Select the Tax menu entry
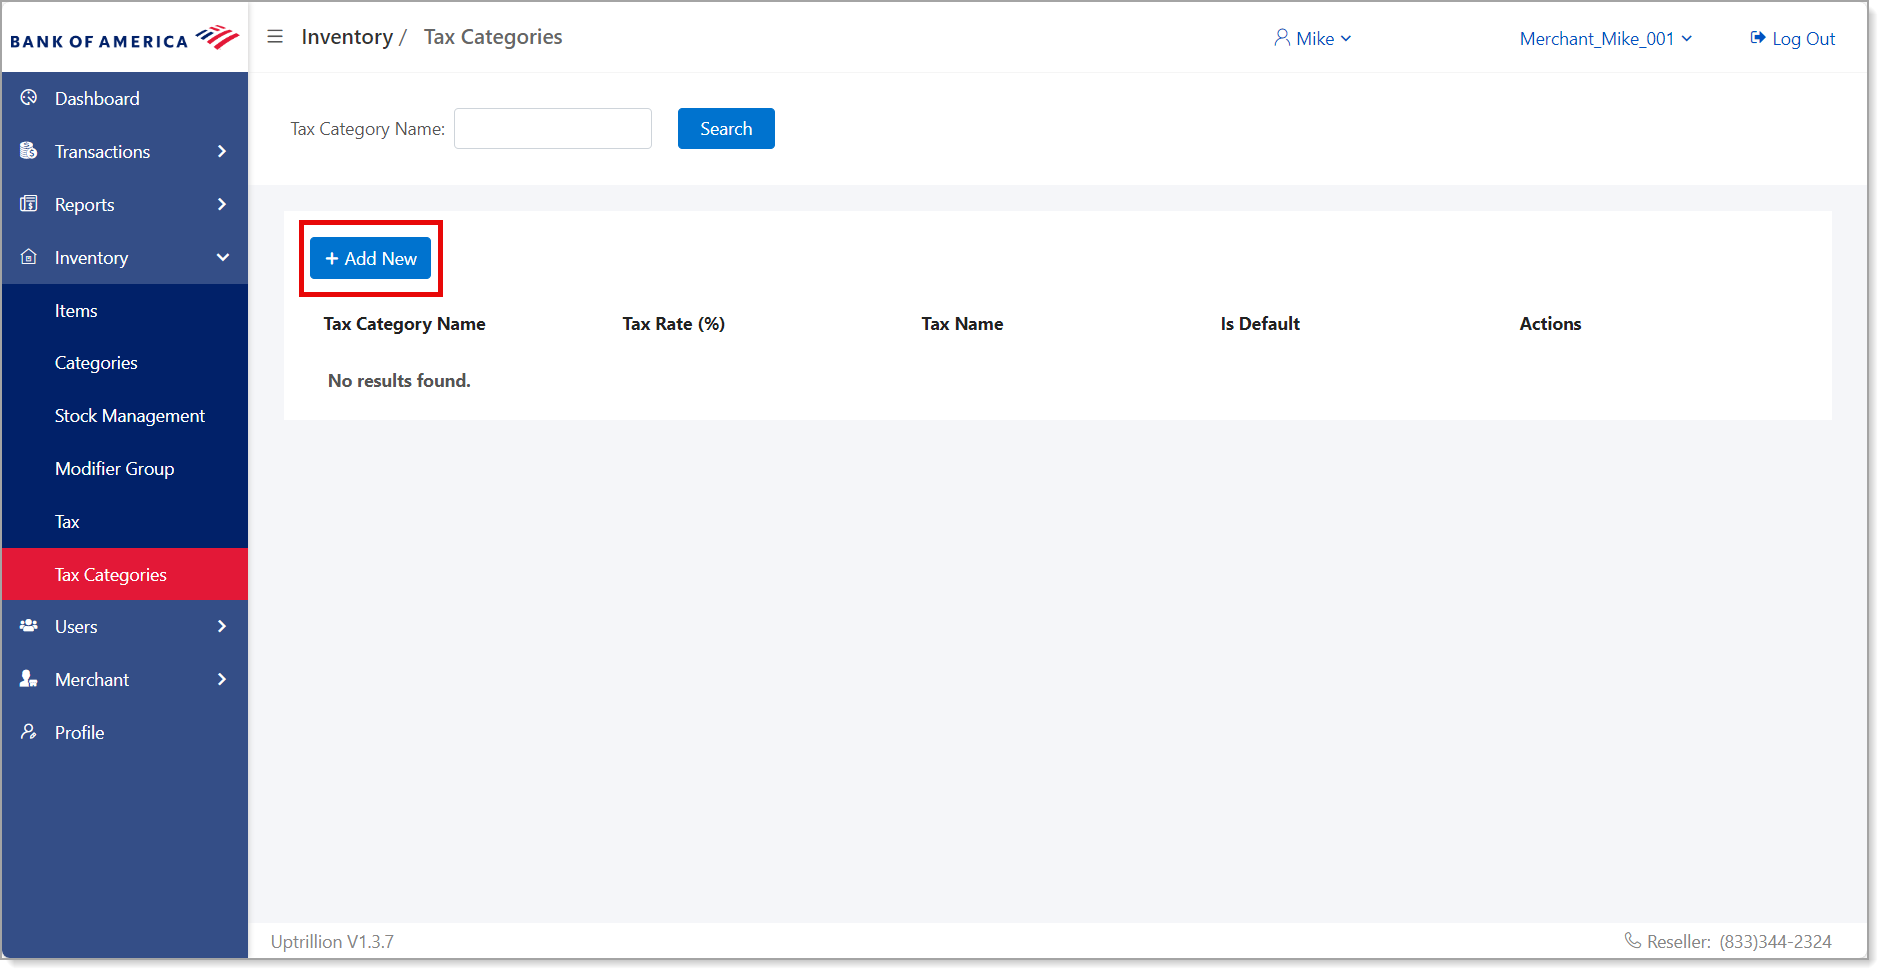 point(125,522)
